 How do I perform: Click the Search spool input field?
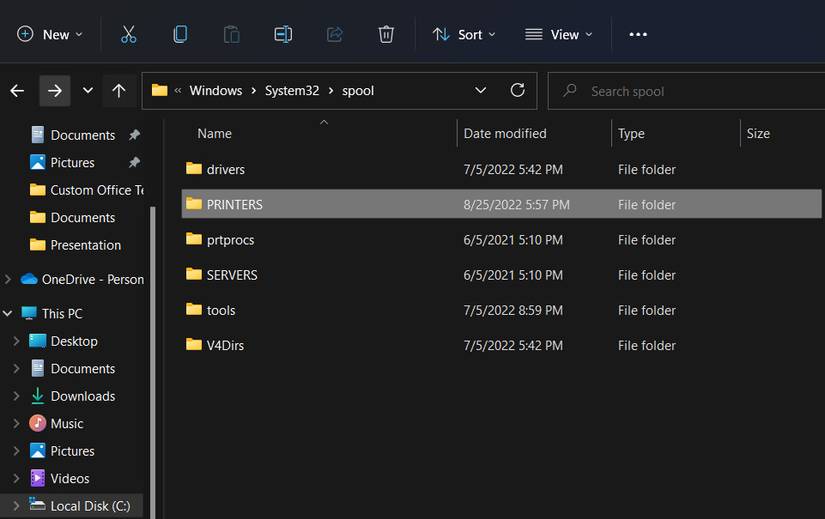coord(690,91)
